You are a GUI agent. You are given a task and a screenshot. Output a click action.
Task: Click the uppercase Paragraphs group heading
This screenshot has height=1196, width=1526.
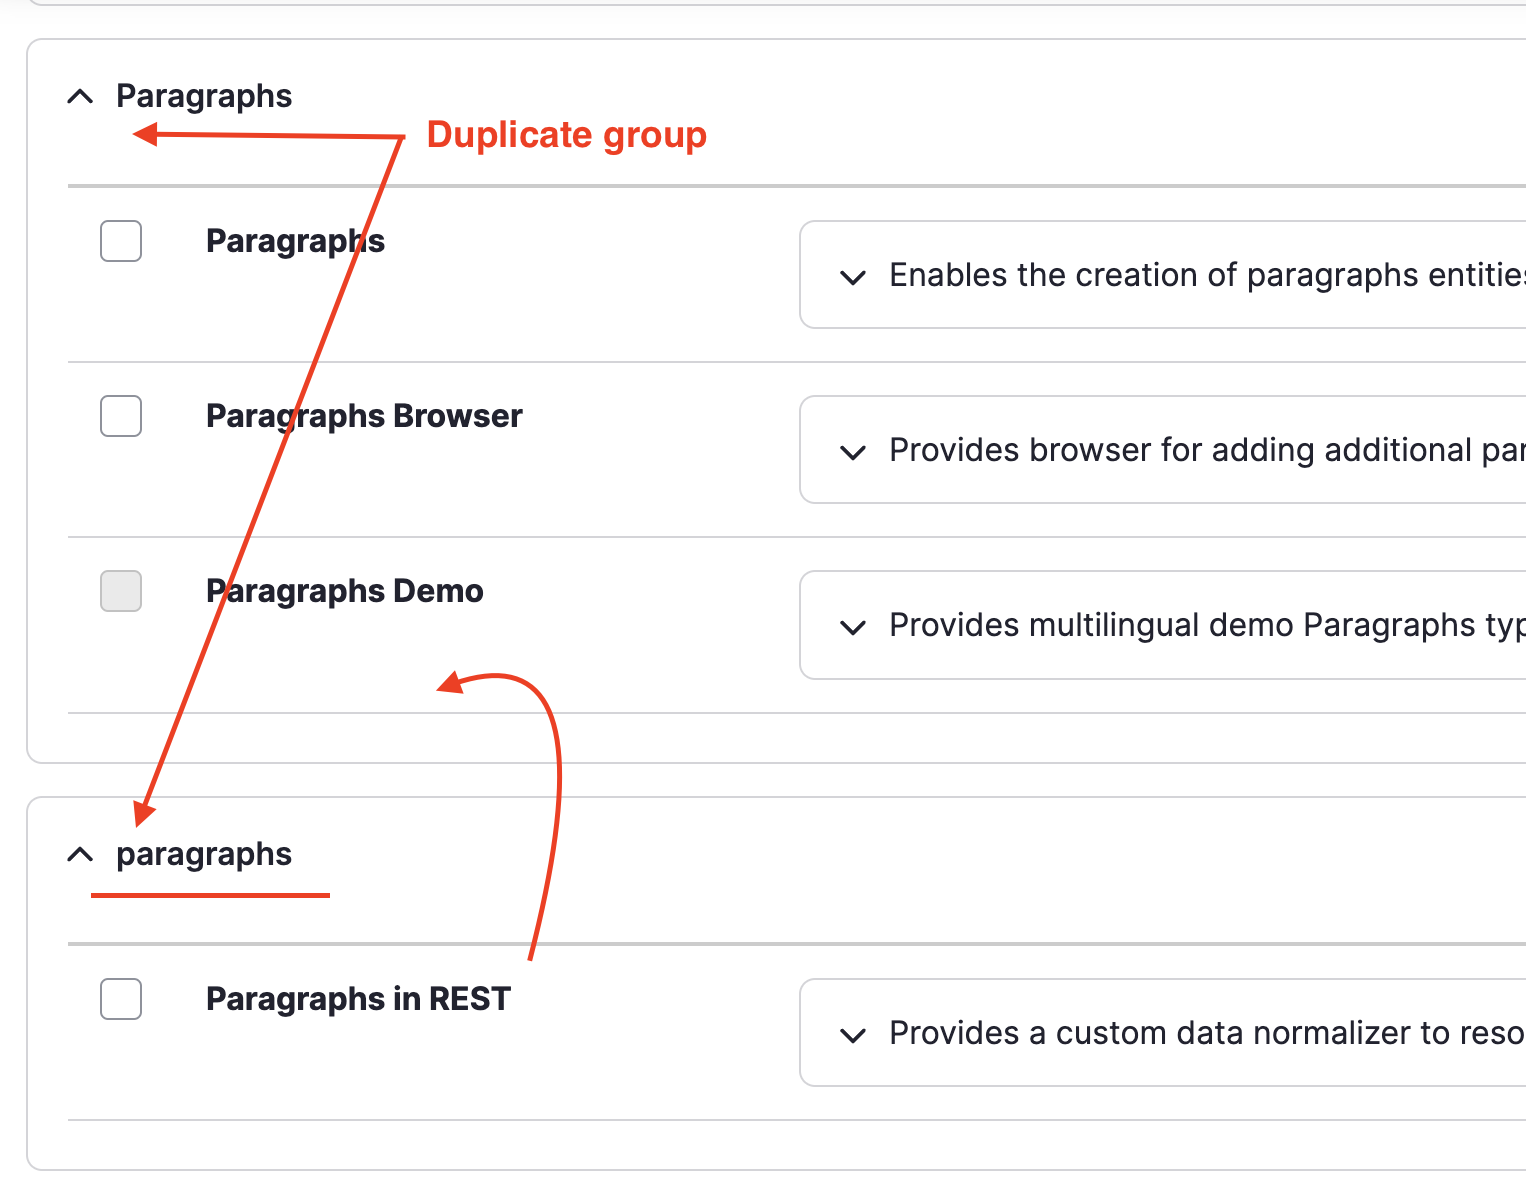pos(204,95)
